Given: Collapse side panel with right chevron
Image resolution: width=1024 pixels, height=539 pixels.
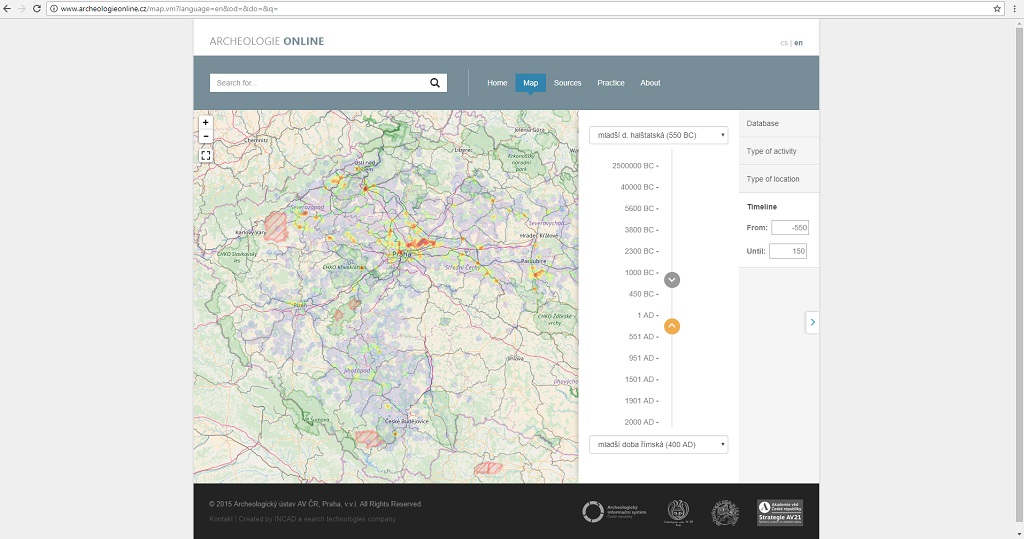Looking at the screenshot, I should (812, 322).
